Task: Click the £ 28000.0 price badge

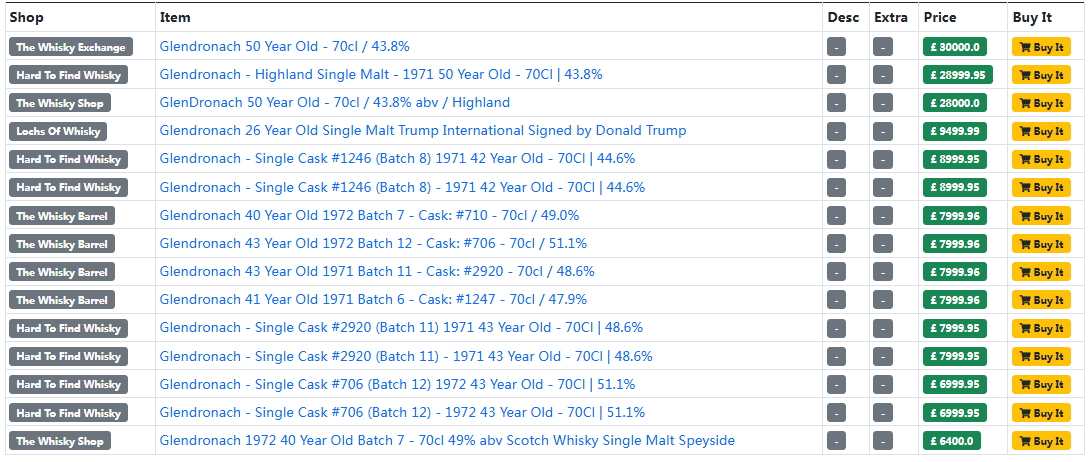Action: click(x=954, y=103)
